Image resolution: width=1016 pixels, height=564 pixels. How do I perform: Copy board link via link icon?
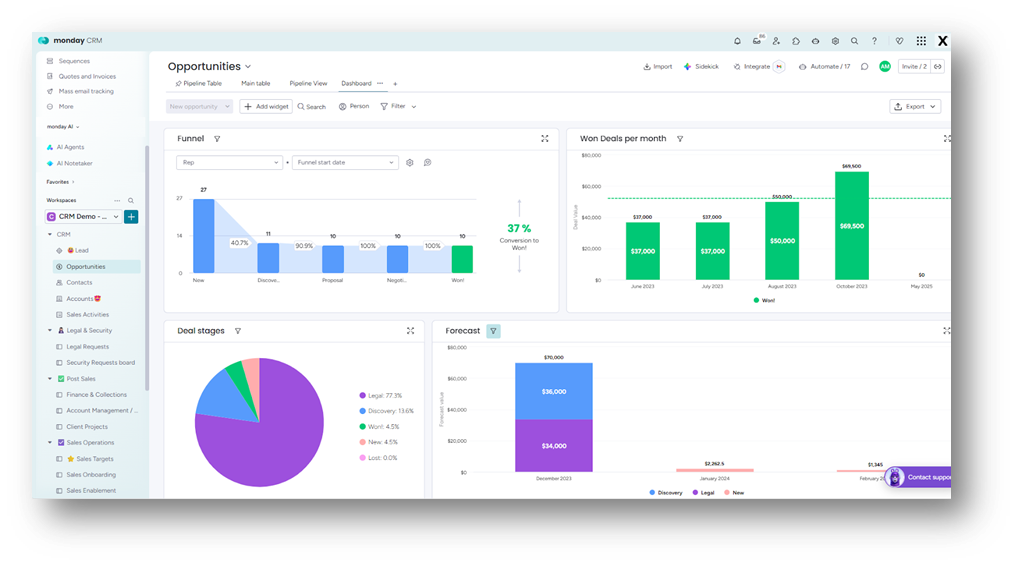pyautogui.click(x=938, y=67)
